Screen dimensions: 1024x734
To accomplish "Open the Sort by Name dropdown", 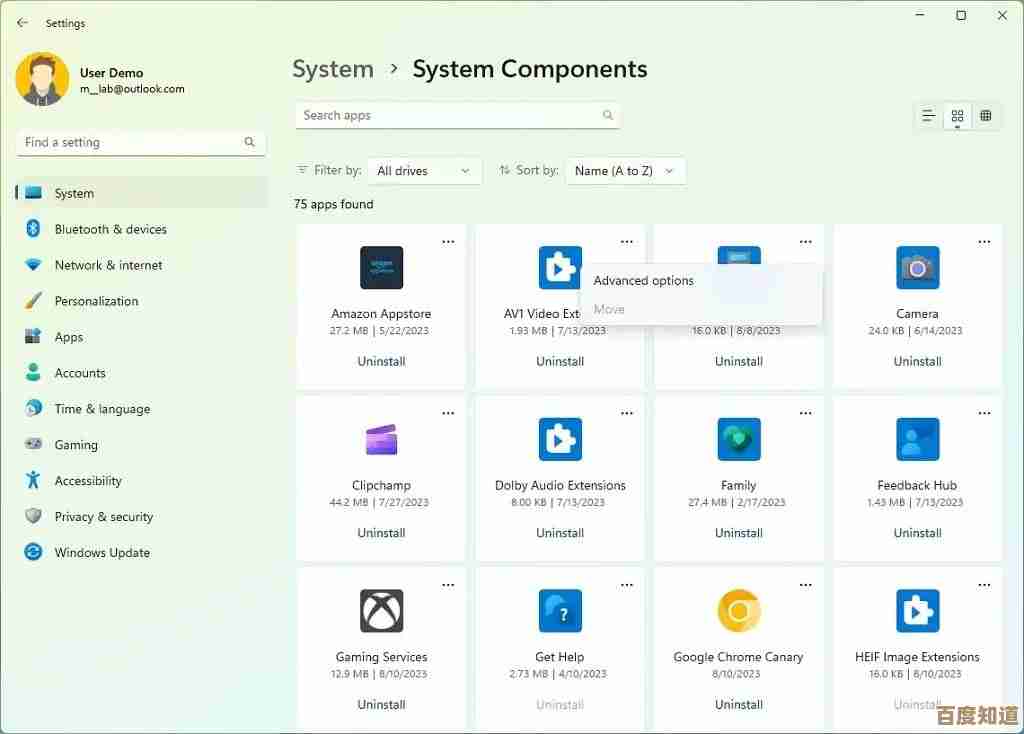I will (x=625, y=171).
